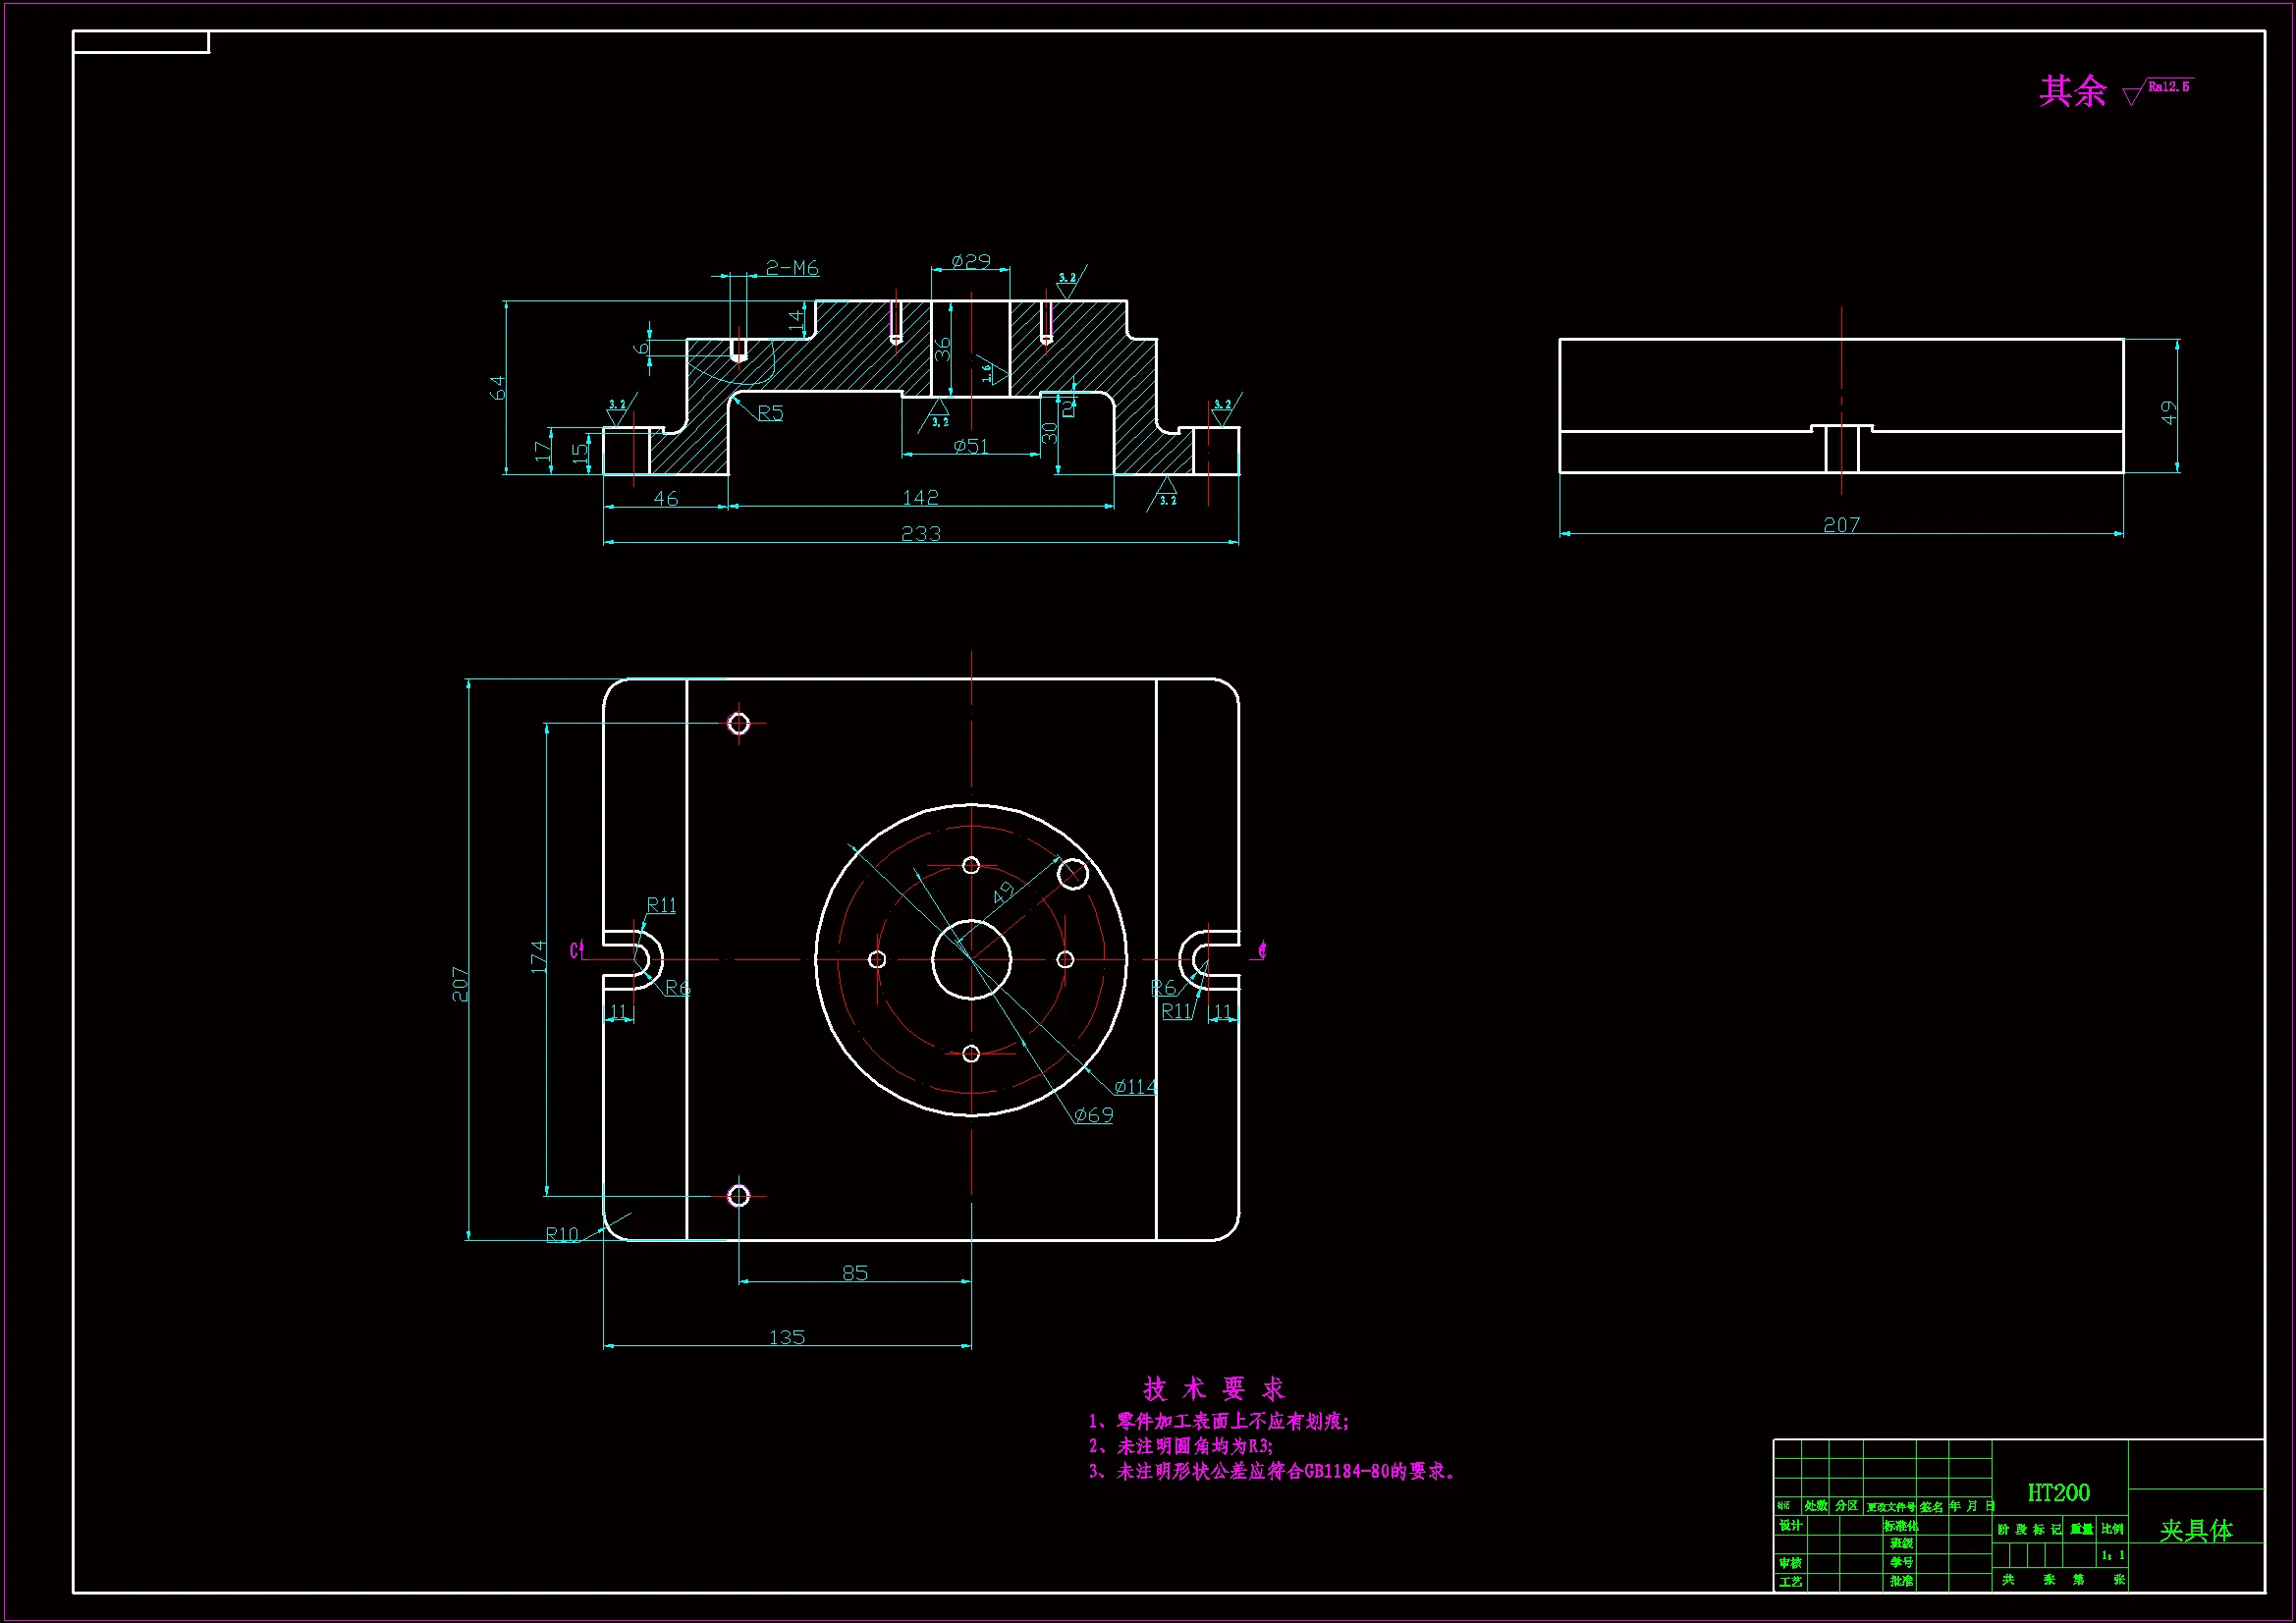Screen dimensions: 2296x1623
Task: Click the ø51 diameter dimension label
Action: click(x=970, y=446)
